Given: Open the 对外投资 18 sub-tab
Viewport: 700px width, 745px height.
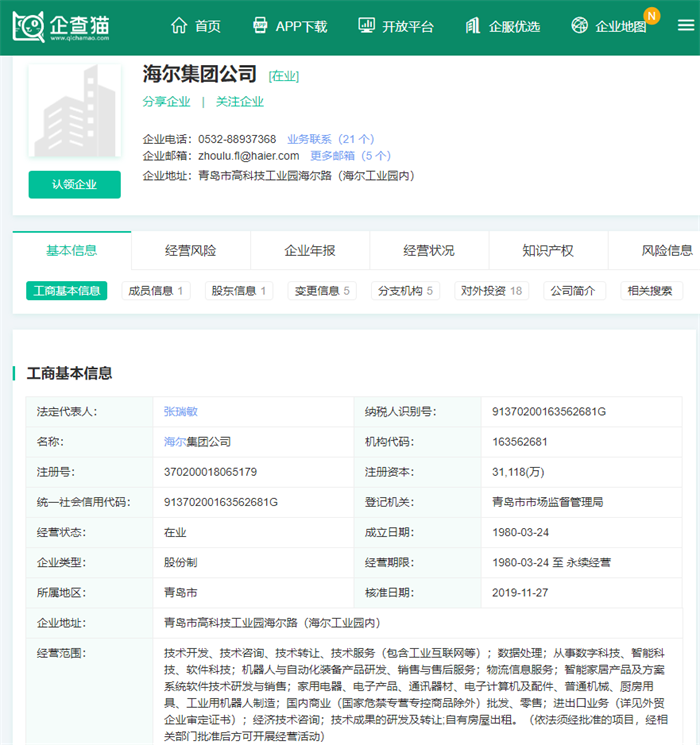Looking at the screenshot, I should tap(491, 291).
